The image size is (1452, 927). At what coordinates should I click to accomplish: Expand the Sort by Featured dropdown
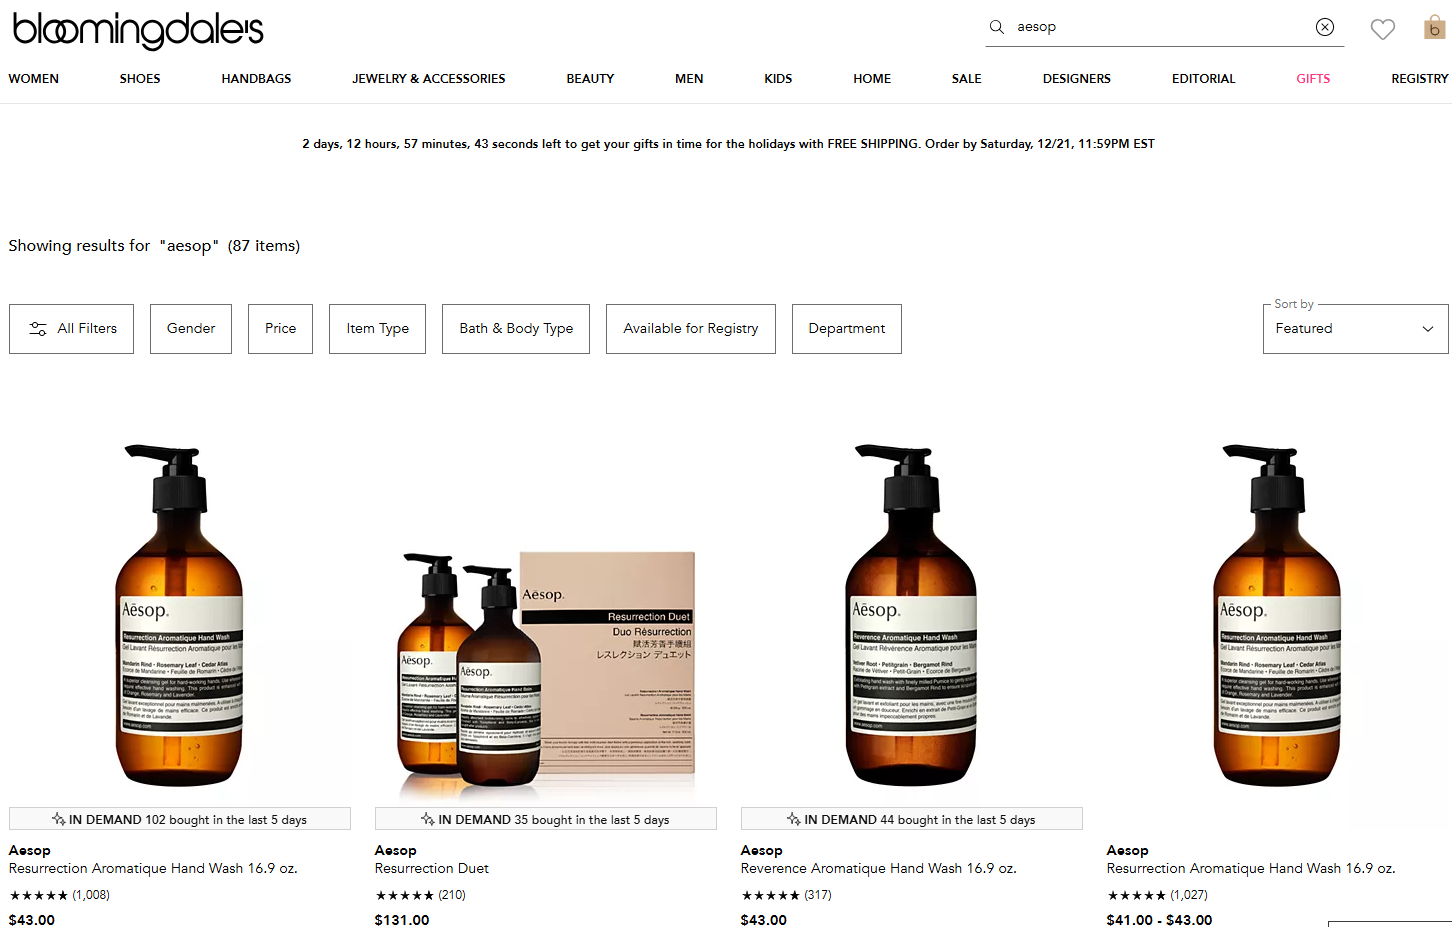[x=1355, y=329]
